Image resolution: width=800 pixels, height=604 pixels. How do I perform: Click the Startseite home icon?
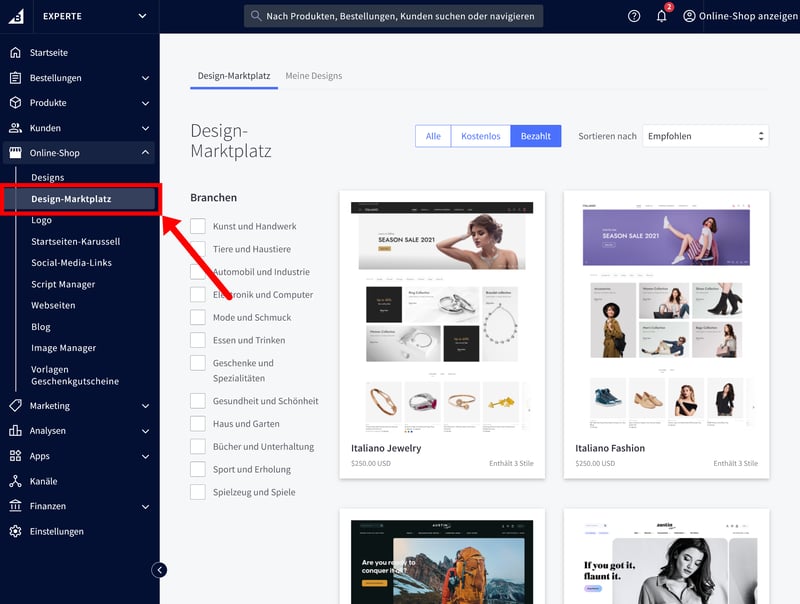[x=15, y=52]
